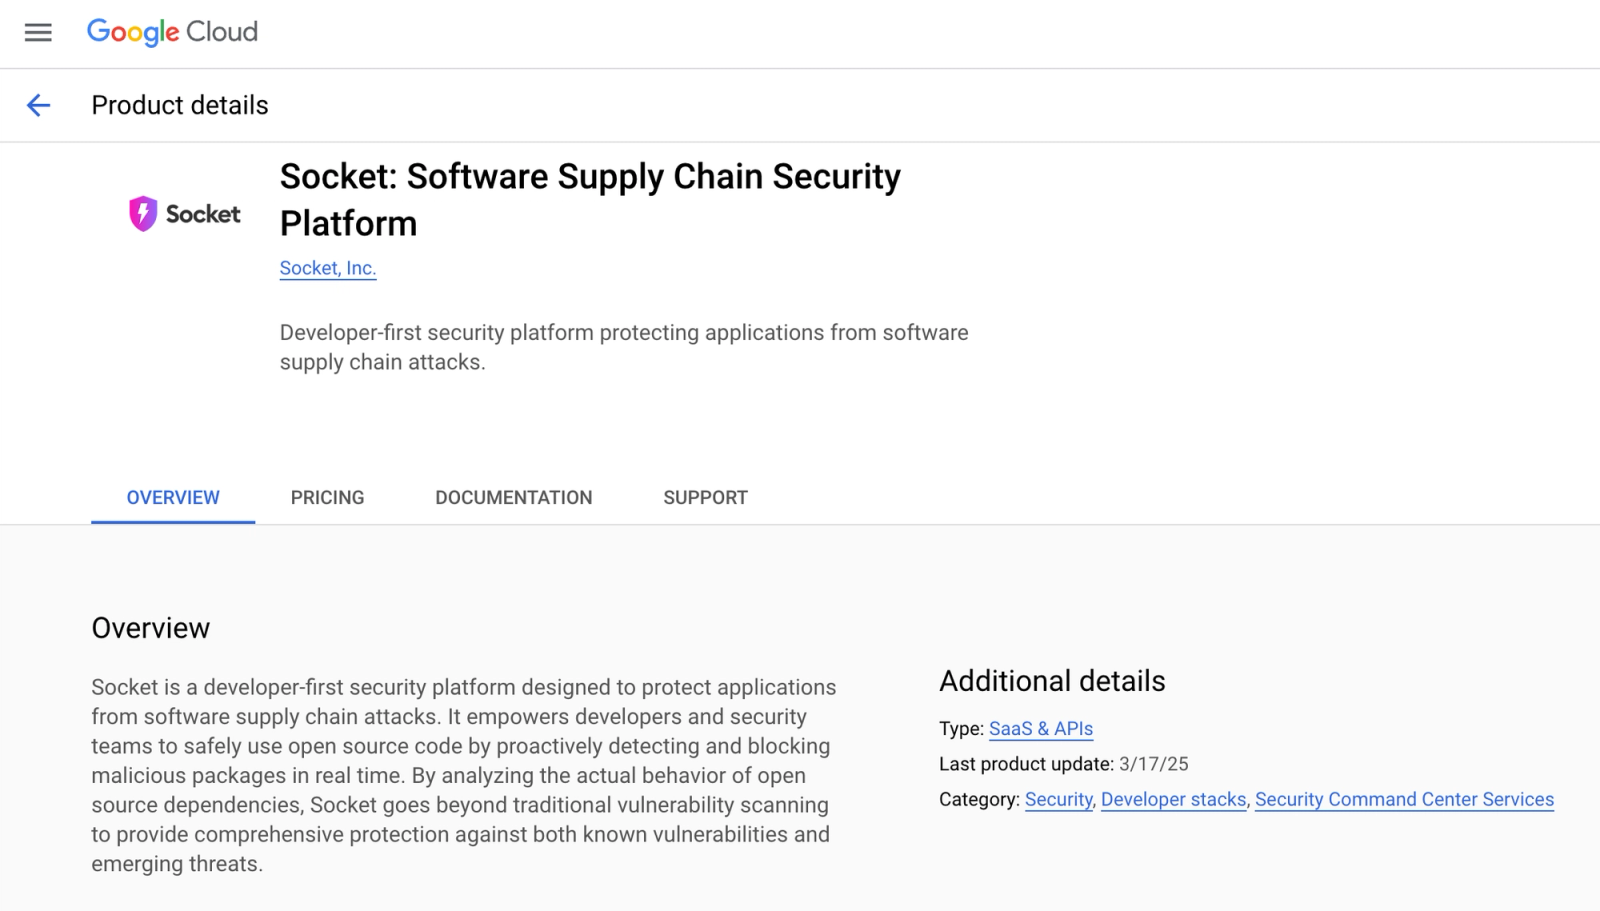Viewport: 1600px width, 911px height.
Task: Open the Socket, Inc. publisher link
Action: point(328,268)
